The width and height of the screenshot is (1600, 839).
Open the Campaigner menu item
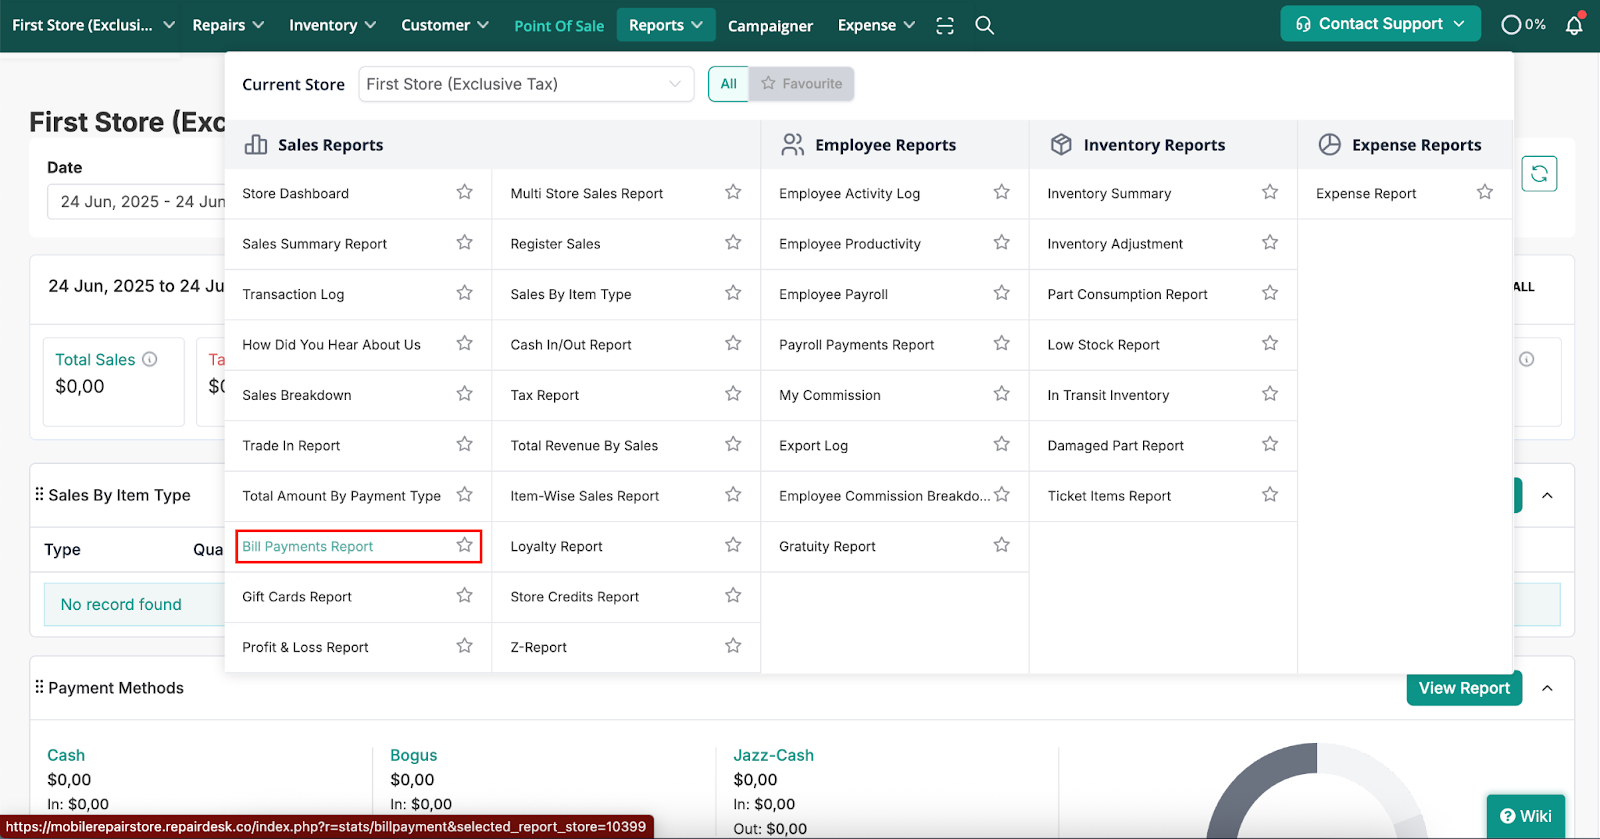[x=770, y=26]
